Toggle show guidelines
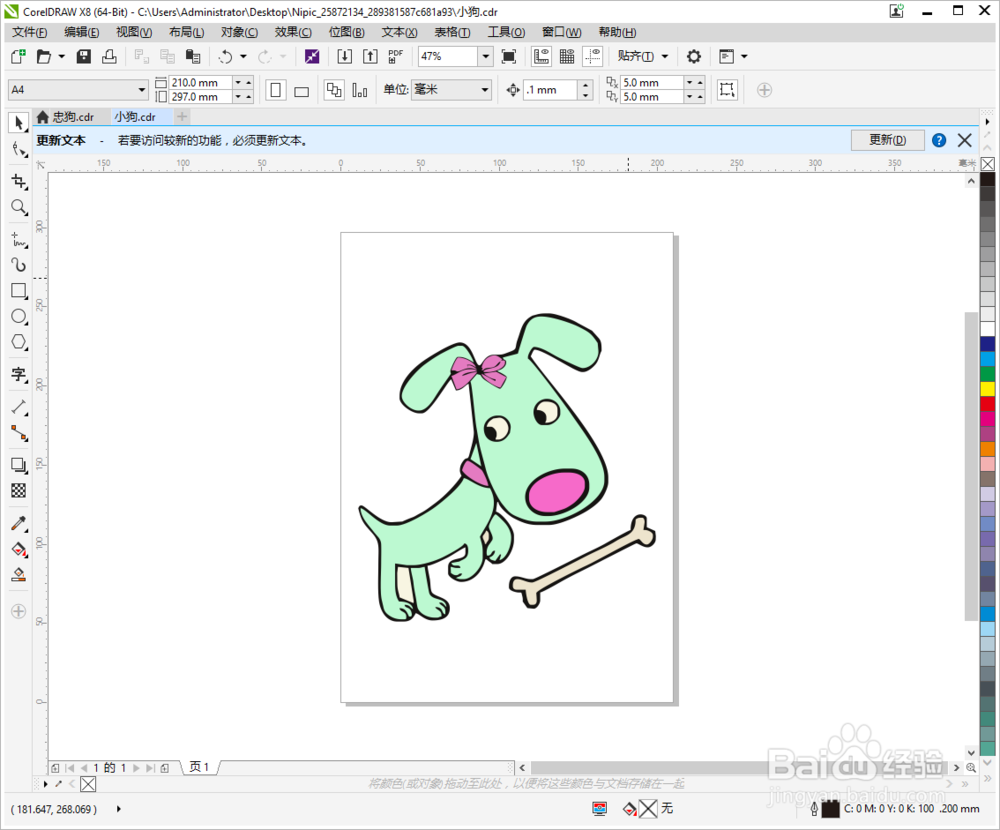 592,57
